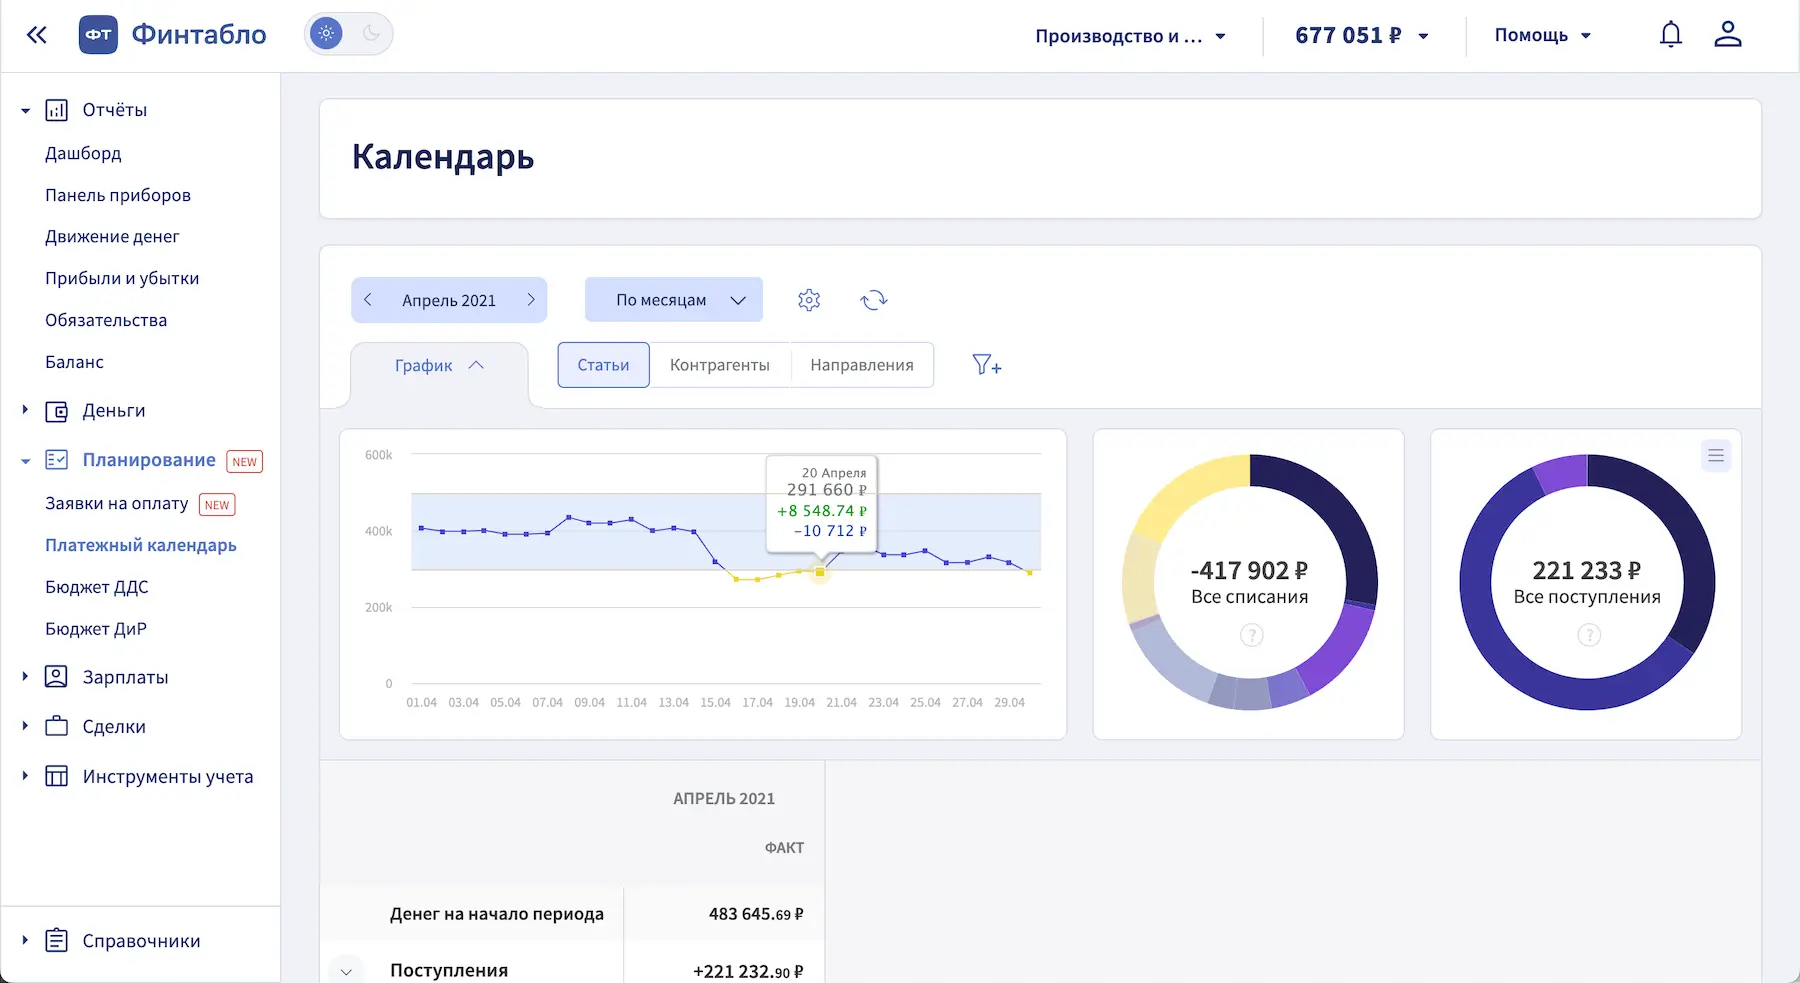The image size is (1800, 983).
Task: Collapse the Отчёты section arrow
Action: point(26,111)
